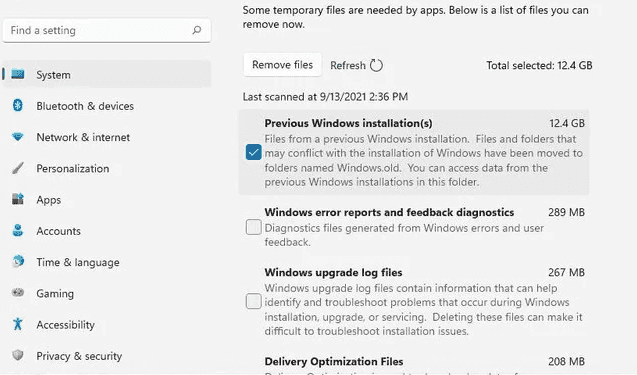Click Windows upgrade log files heading

(333, 272)
